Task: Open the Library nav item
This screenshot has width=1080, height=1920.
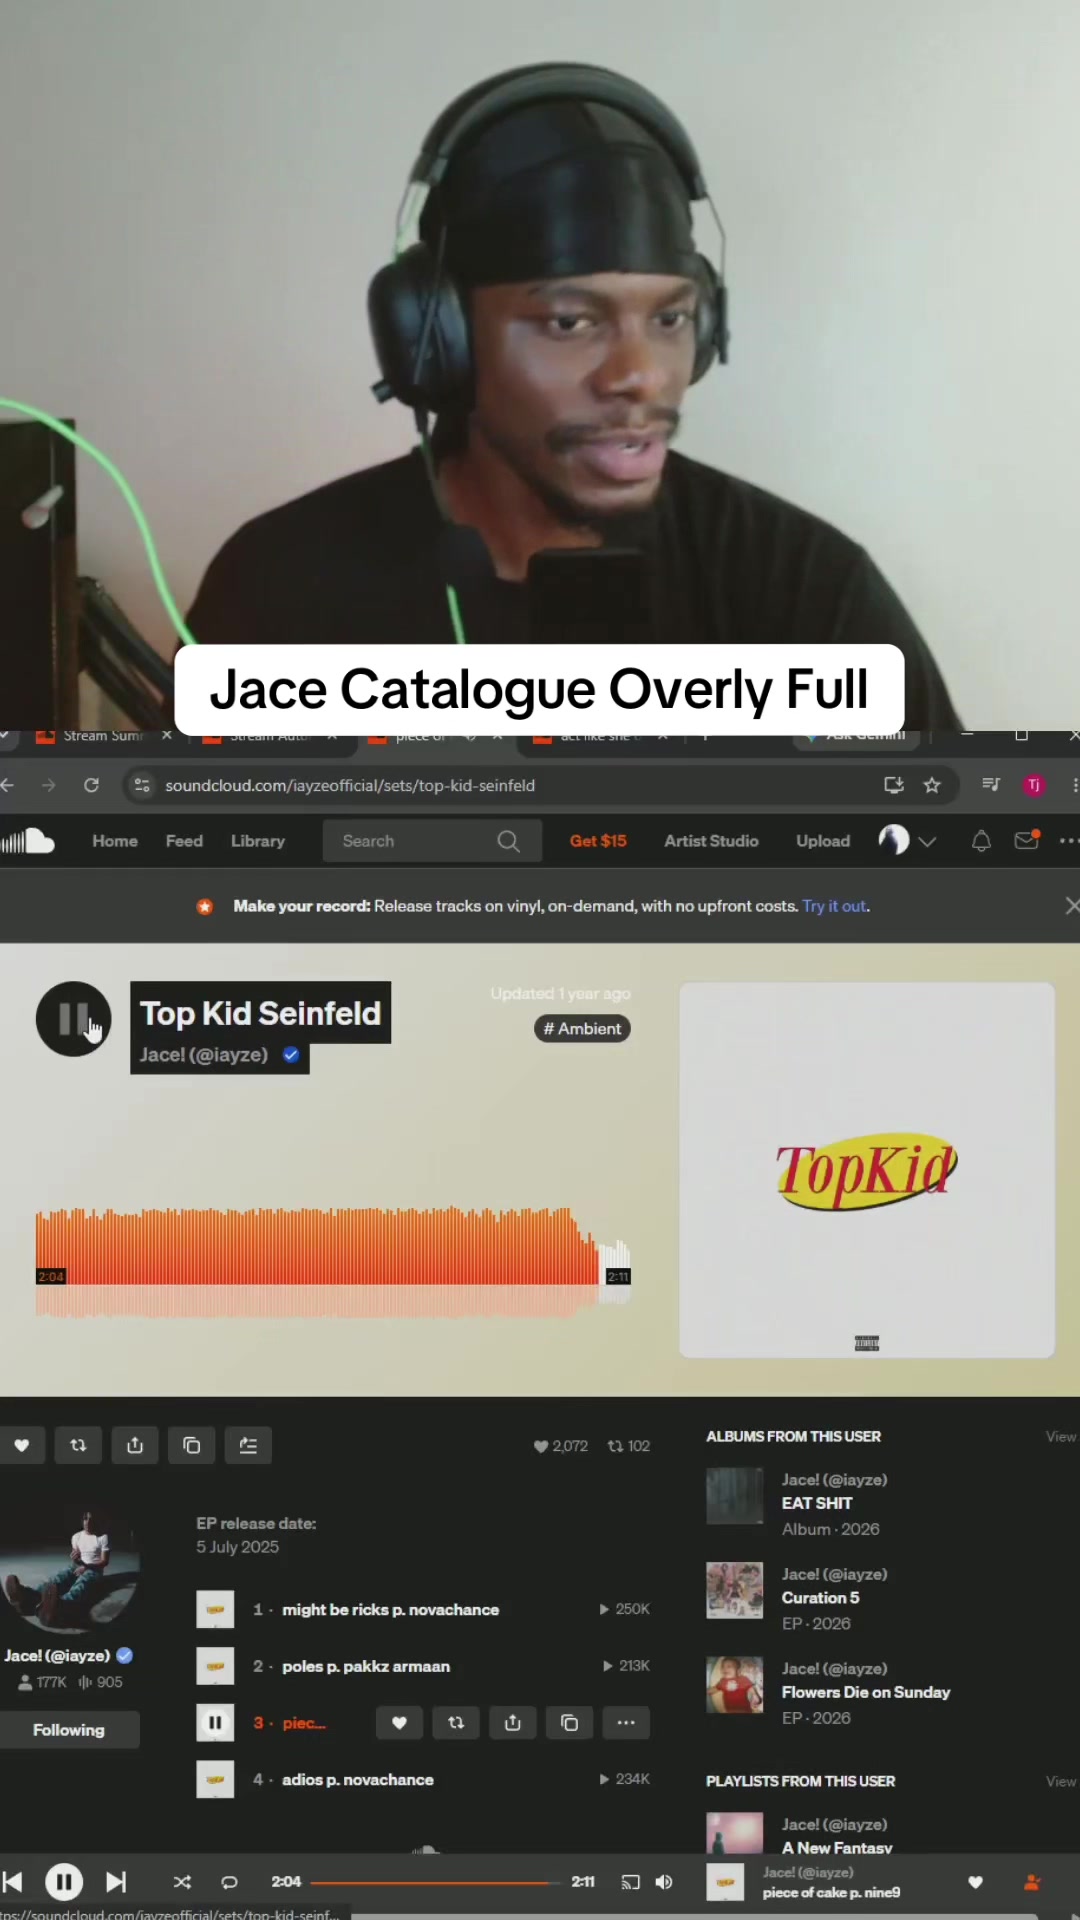Action: pyautogui.click(x=258, y=841)
